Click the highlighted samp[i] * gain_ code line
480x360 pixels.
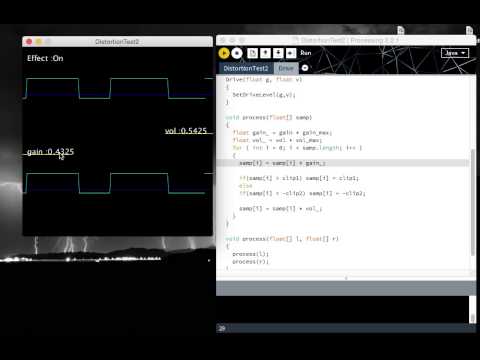282,163
